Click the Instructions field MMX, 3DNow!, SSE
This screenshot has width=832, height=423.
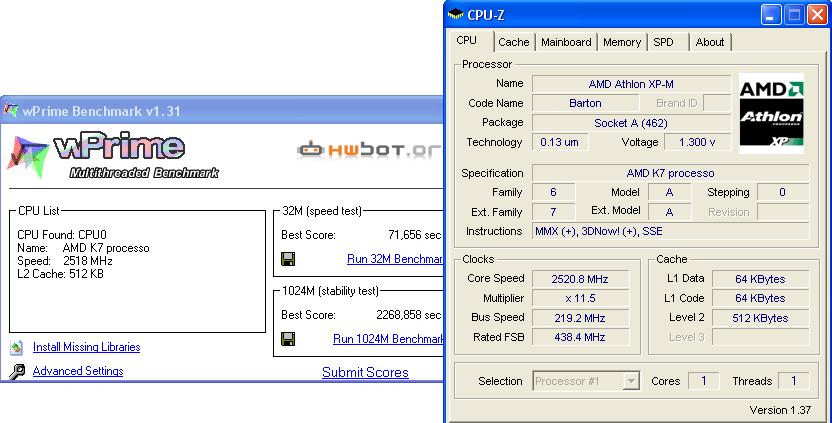(x=671, y=231)
